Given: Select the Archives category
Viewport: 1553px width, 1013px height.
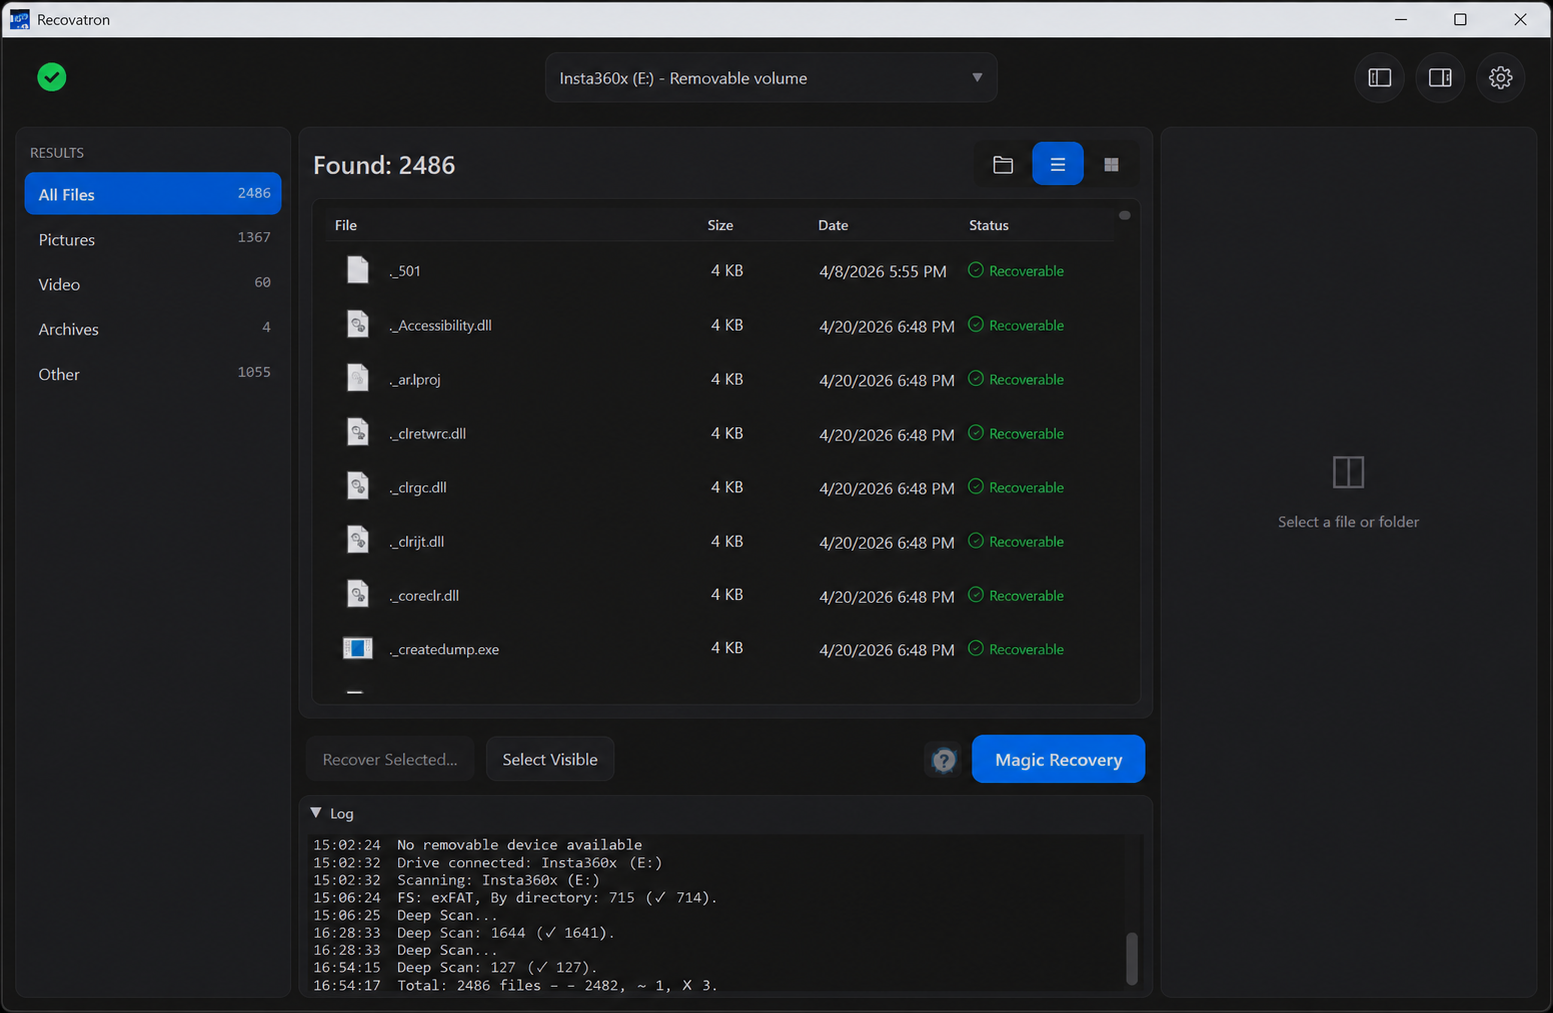Looking at the screenshot, I should tap(153, 329).
